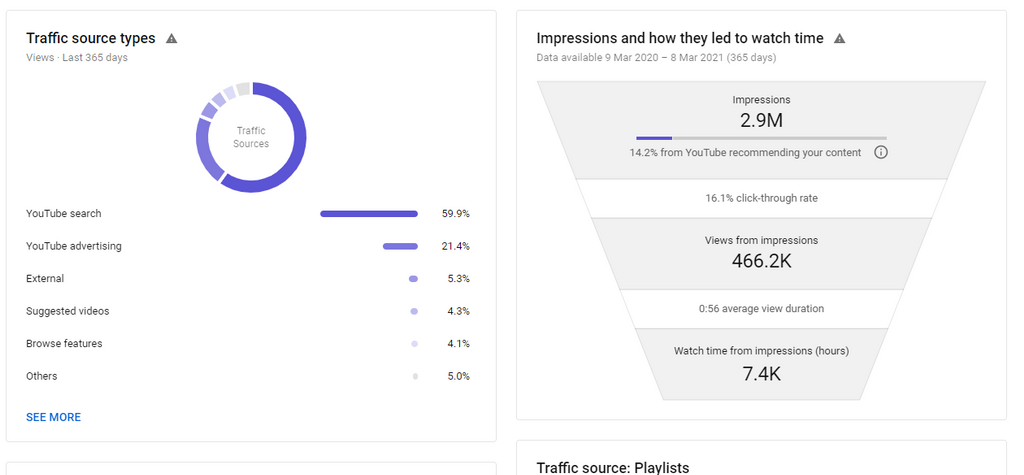Click the 16.1% click-through rate row
Screen dimensions: 1024x475
(761, 198)
